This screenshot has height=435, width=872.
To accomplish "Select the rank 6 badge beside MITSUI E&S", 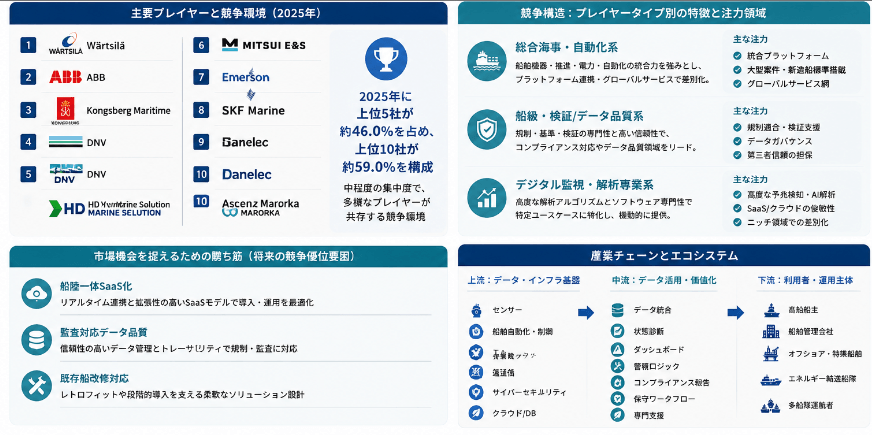I will [x=201, y=45].
